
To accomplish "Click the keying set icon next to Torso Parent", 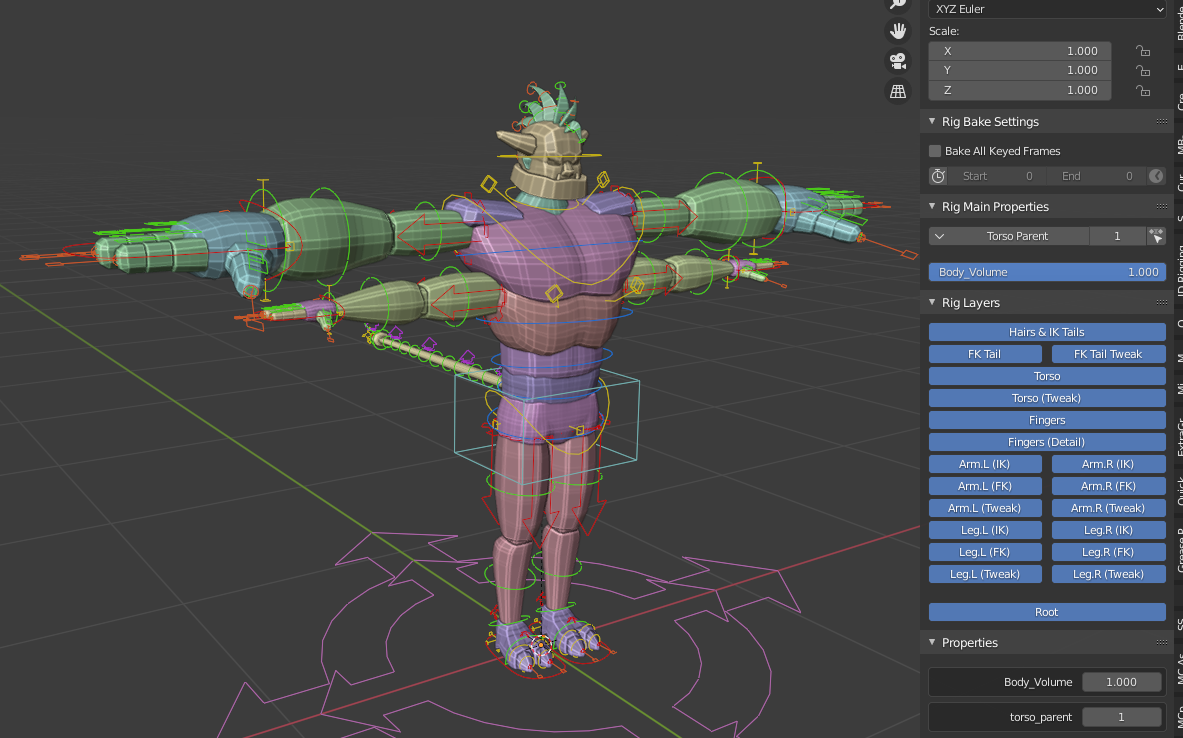I will click(1156, 235).
